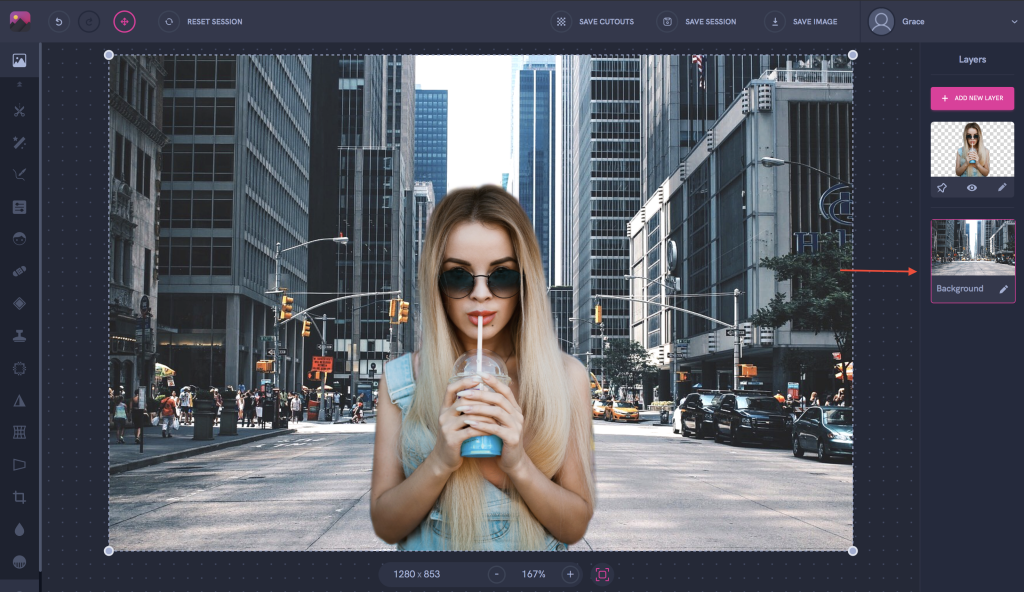This screenshot has height=592, width=1024.
Task: Click the zoom out minus button
Action: pyautogui.click(x=497, y=574)
